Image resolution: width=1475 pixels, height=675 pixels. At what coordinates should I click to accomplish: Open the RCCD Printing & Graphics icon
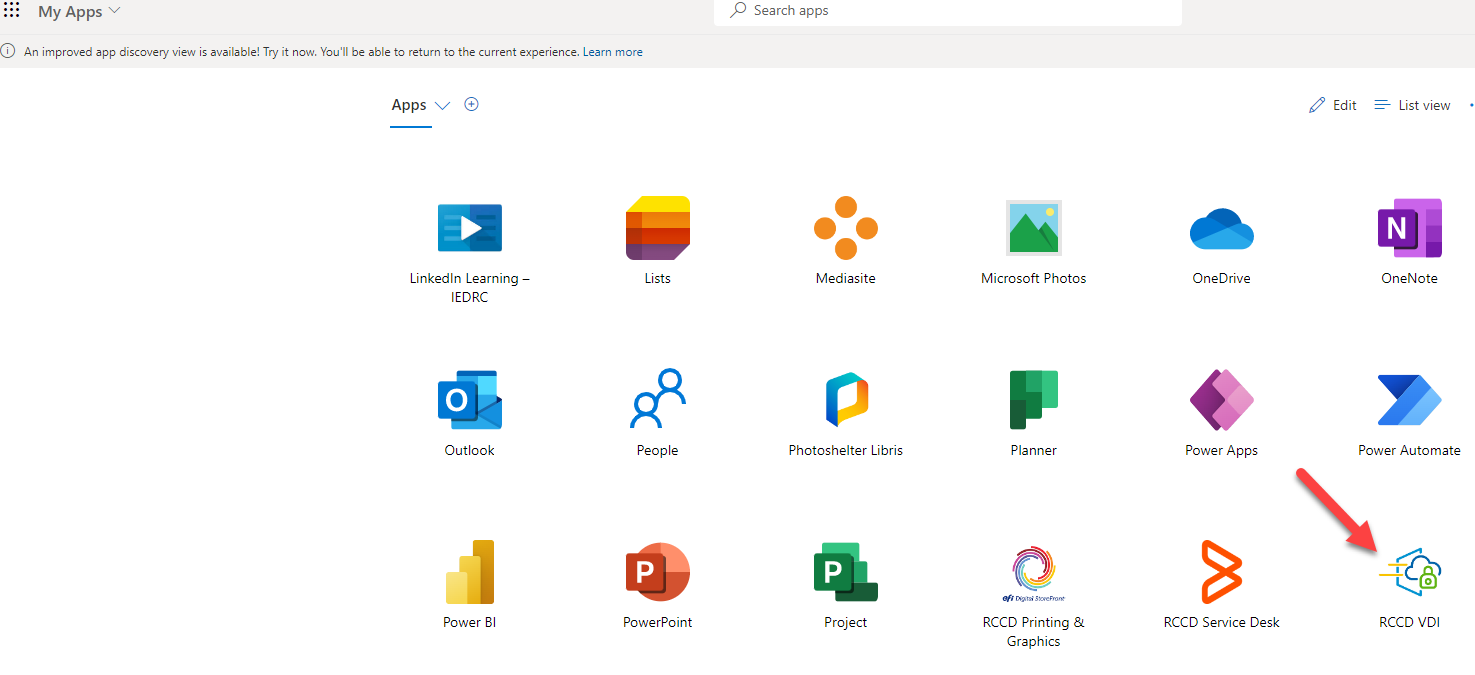coord(1033,574)
